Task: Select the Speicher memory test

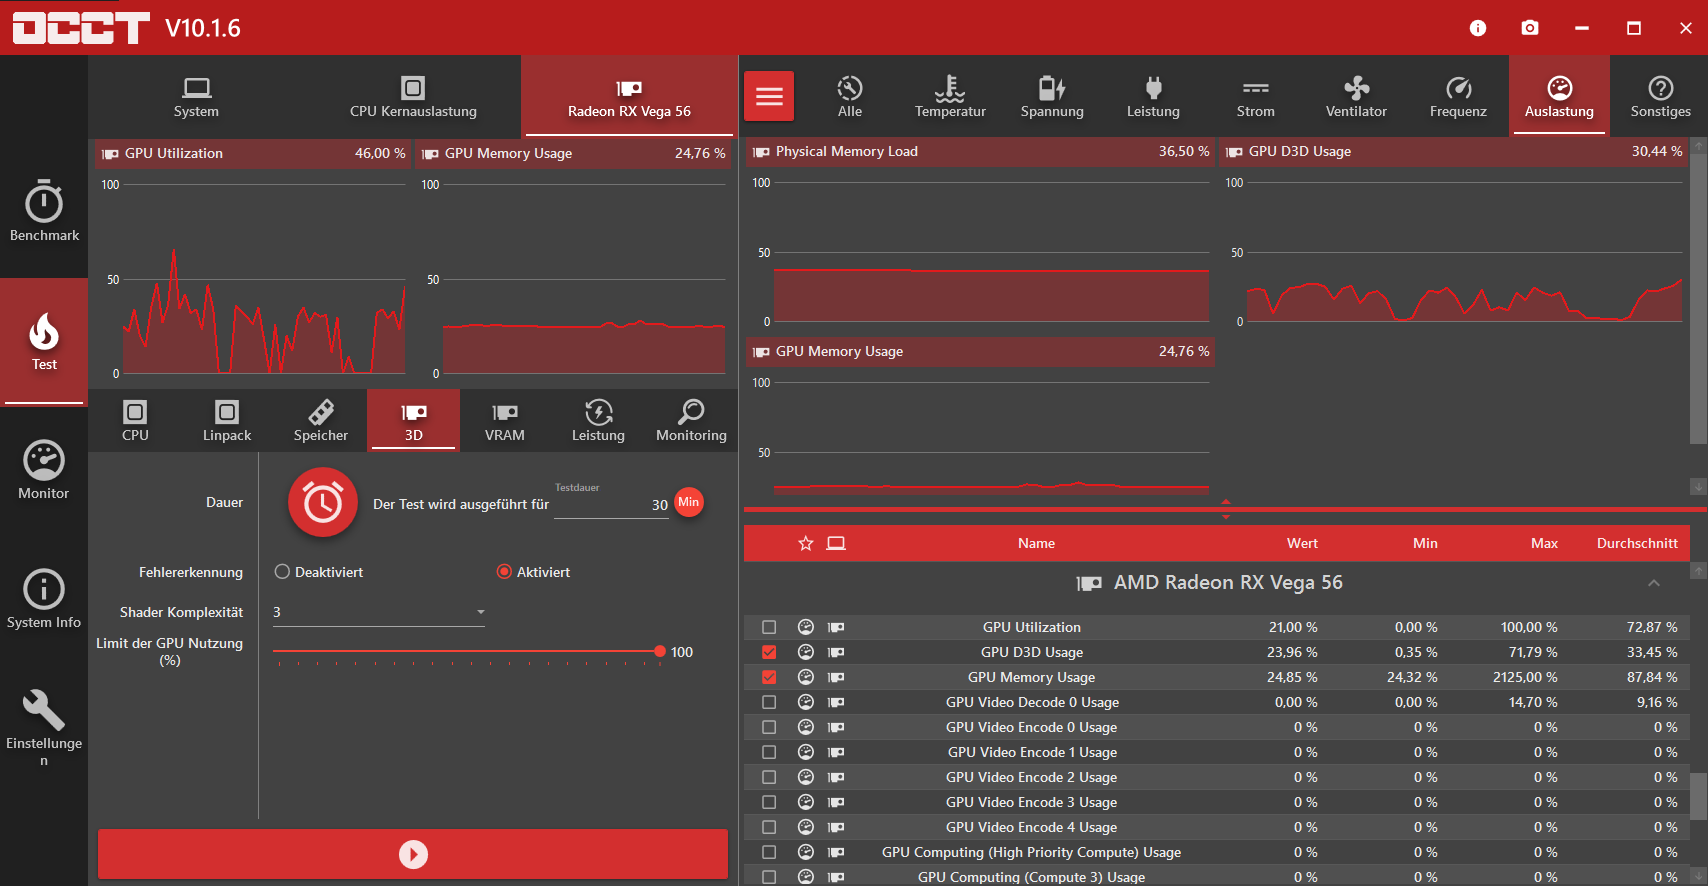Action: (321, 420)
